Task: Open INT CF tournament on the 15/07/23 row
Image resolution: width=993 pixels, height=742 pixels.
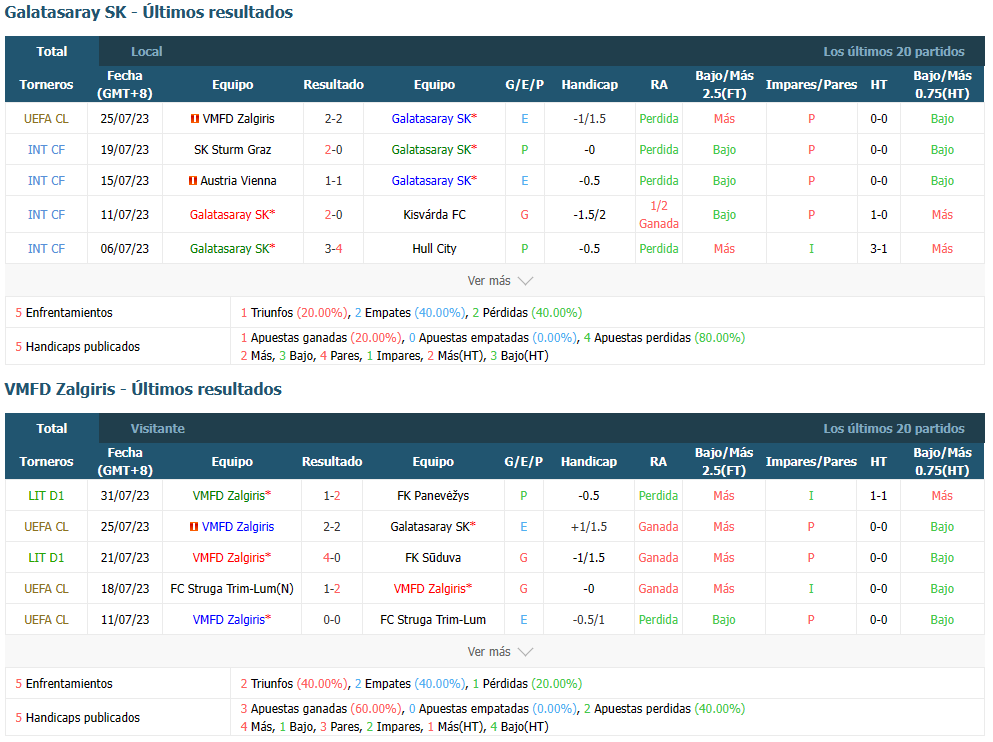Action: coord(46,181)
